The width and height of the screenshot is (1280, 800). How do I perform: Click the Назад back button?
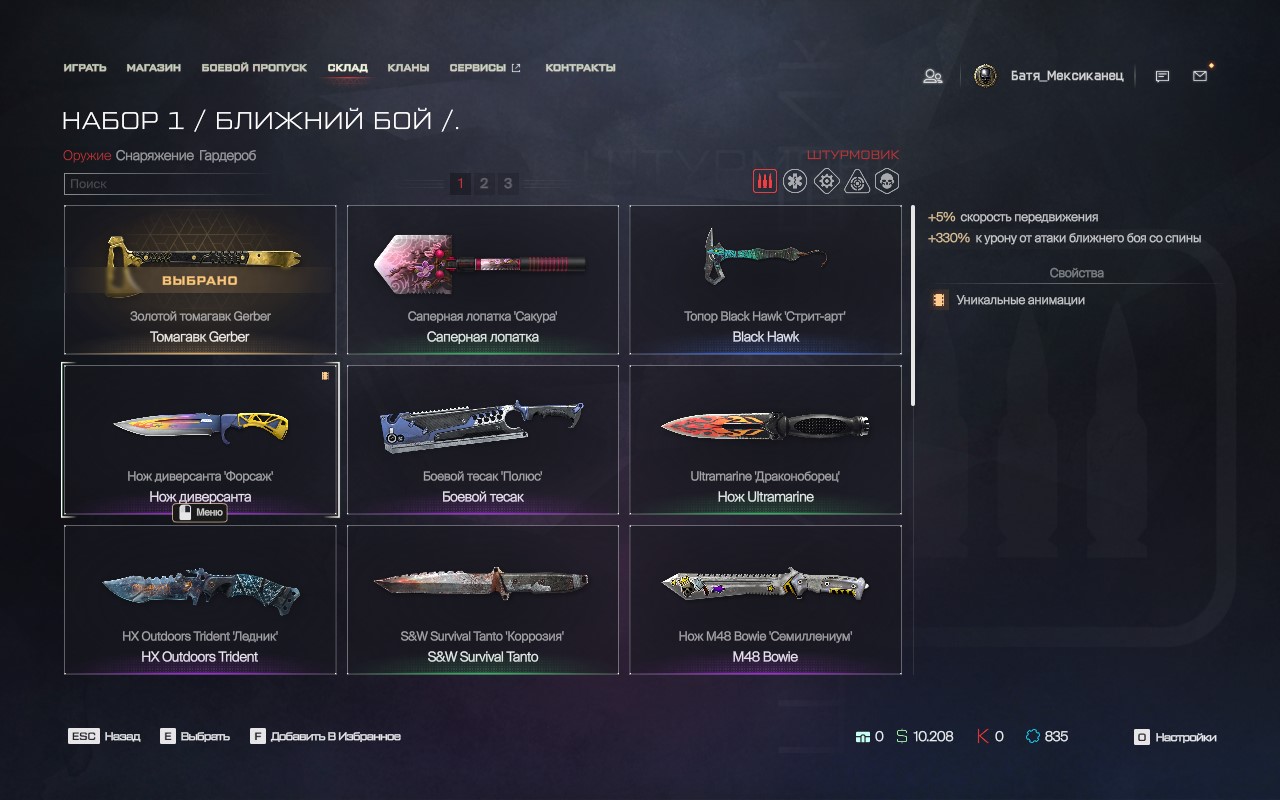point(104,736)
